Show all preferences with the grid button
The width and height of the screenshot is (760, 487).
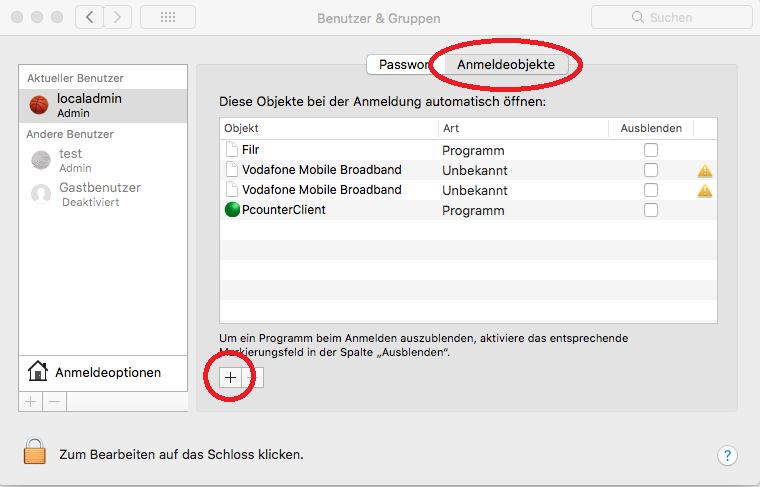pos(168,17)
